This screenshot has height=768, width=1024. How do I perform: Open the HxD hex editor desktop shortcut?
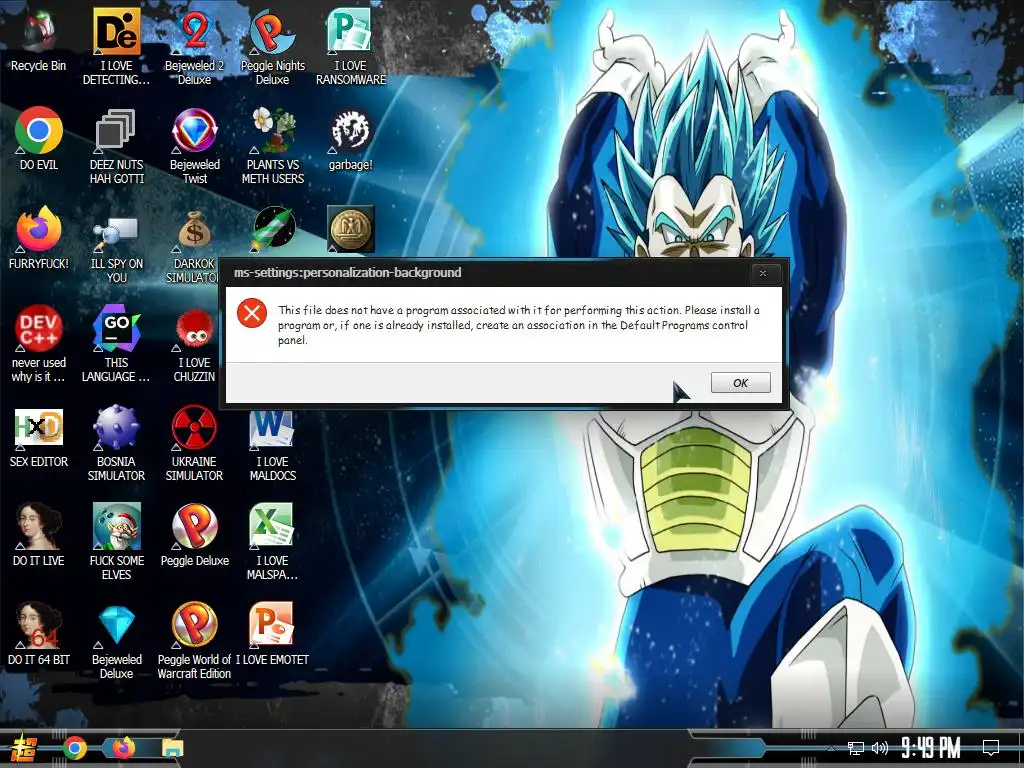(39, 436)
